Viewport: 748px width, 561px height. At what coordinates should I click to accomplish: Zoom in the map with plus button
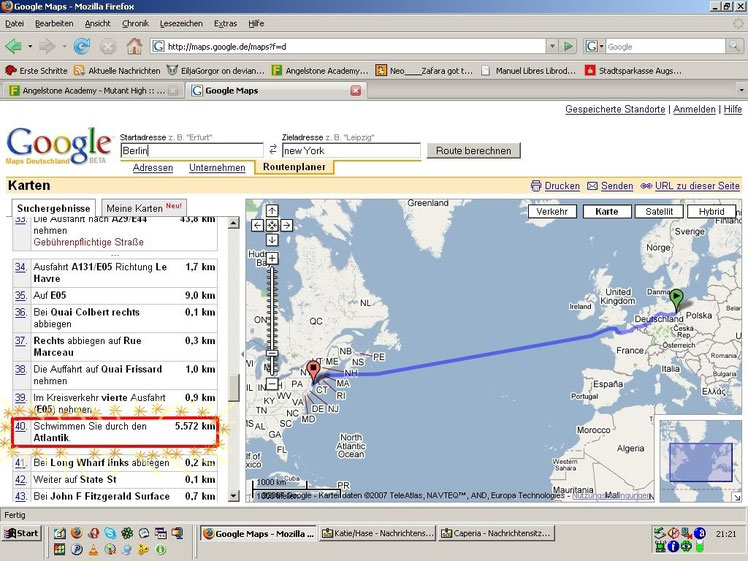272,259
